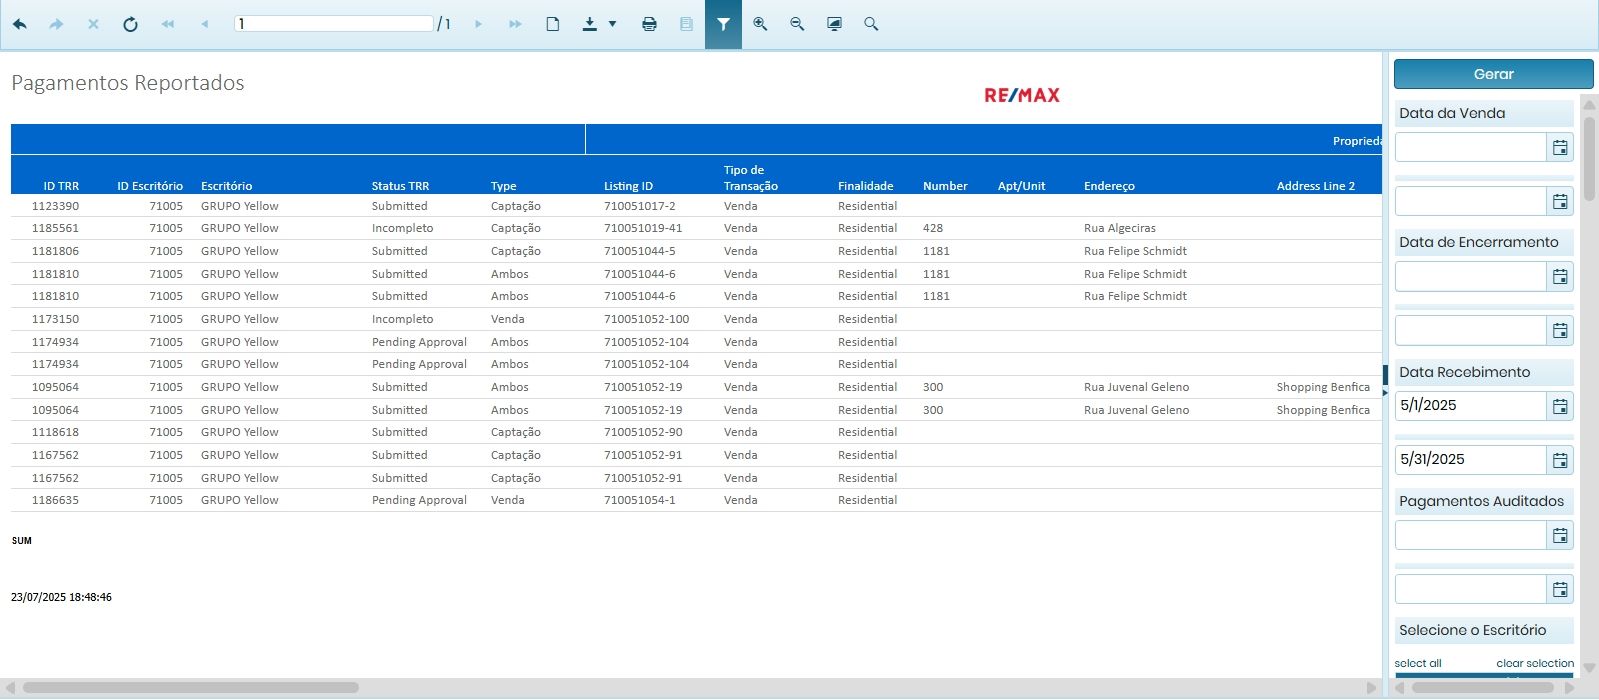Refresh the report
This screenshot has height=700, width=1599.
(130, 24)
